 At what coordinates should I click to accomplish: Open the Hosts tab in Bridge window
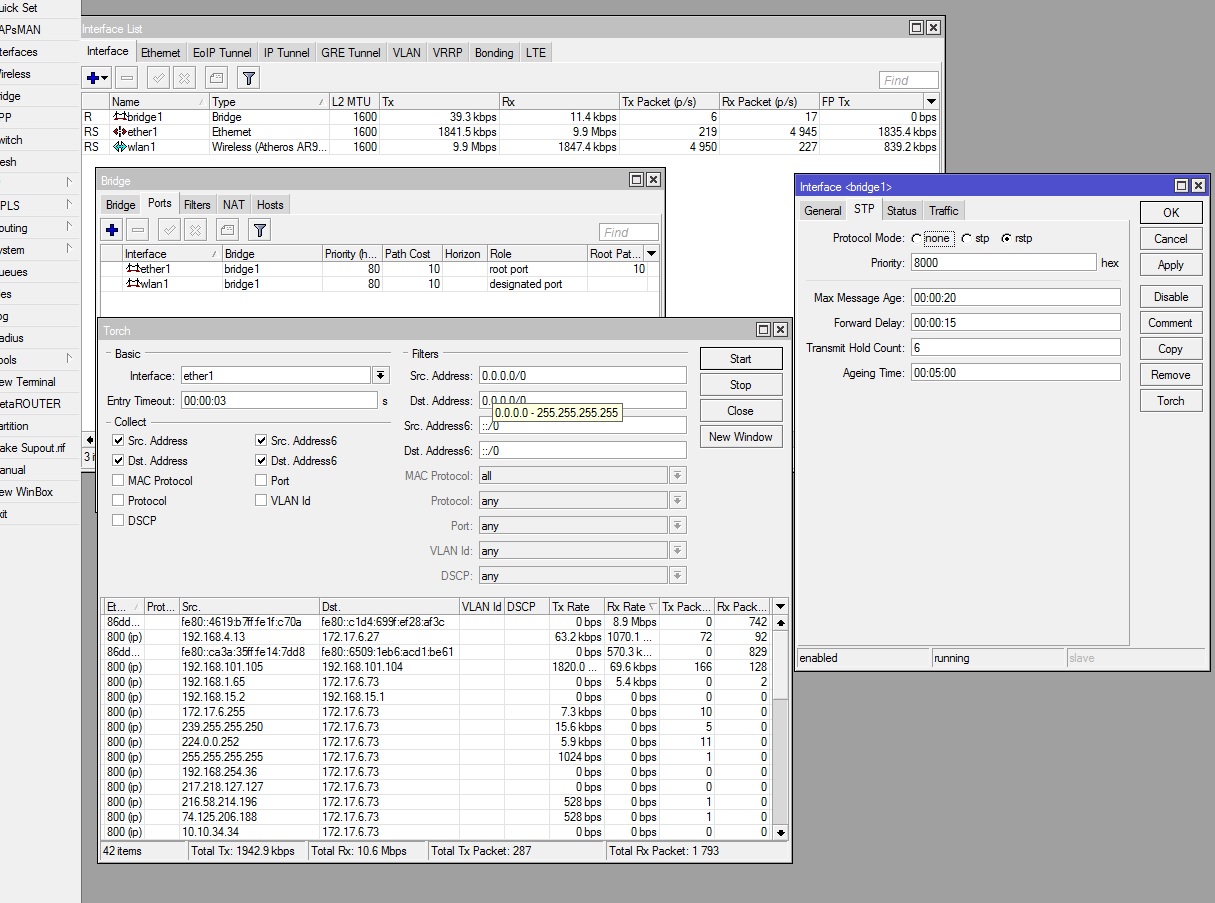[x=270, y=205]
